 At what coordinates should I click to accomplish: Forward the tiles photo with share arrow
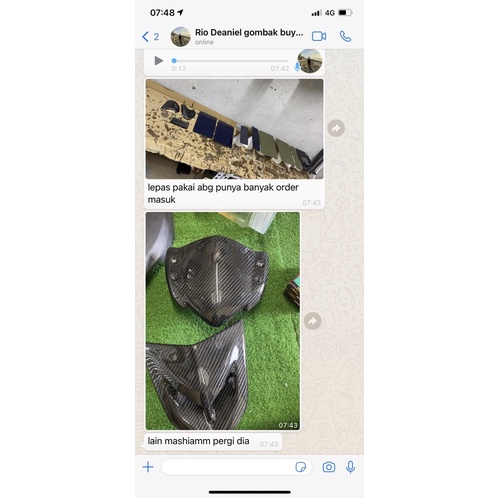click(336, 128)
